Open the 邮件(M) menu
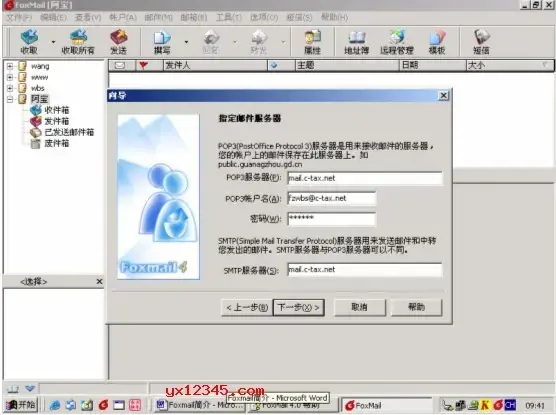The height and width of the screenshot is (415, 556). 159,17
